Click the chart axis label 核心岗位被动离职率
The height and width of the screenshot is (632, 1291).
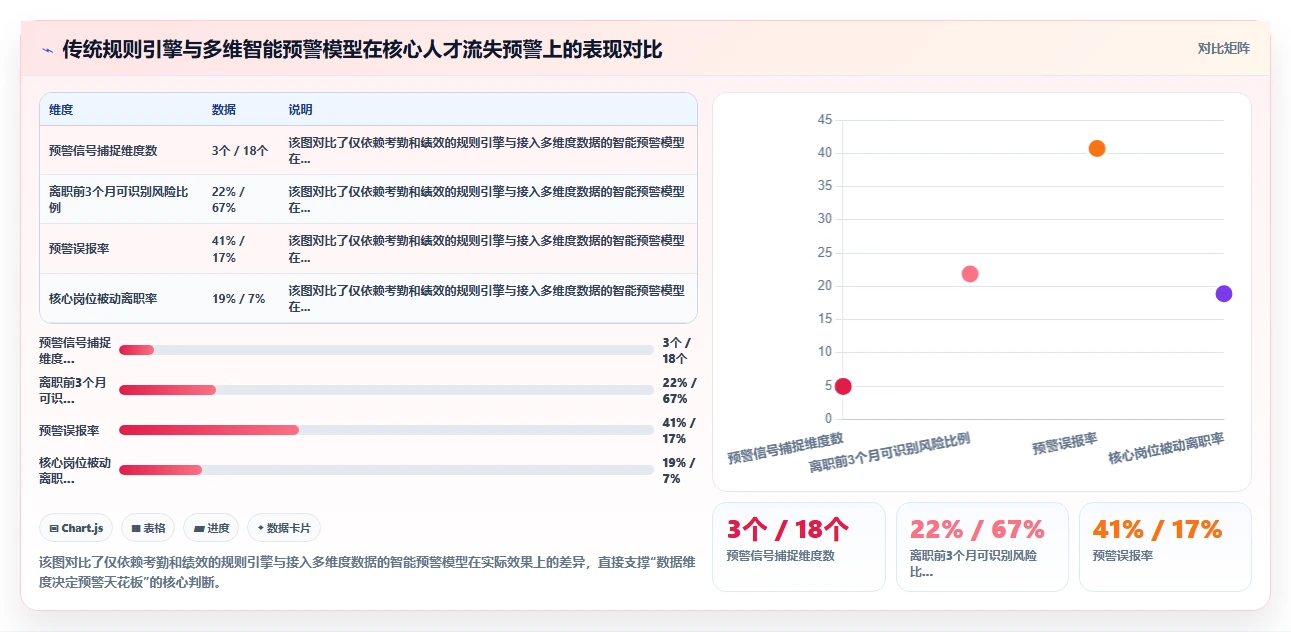pyautogui.click(x=1166, y=448)
